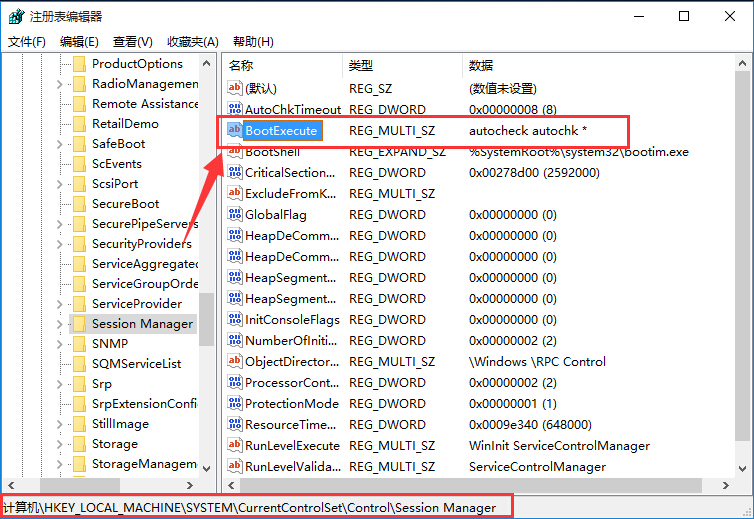Screen dimensions: 754x519
Task: Click the BootExecute value icon
Action: 235,130
